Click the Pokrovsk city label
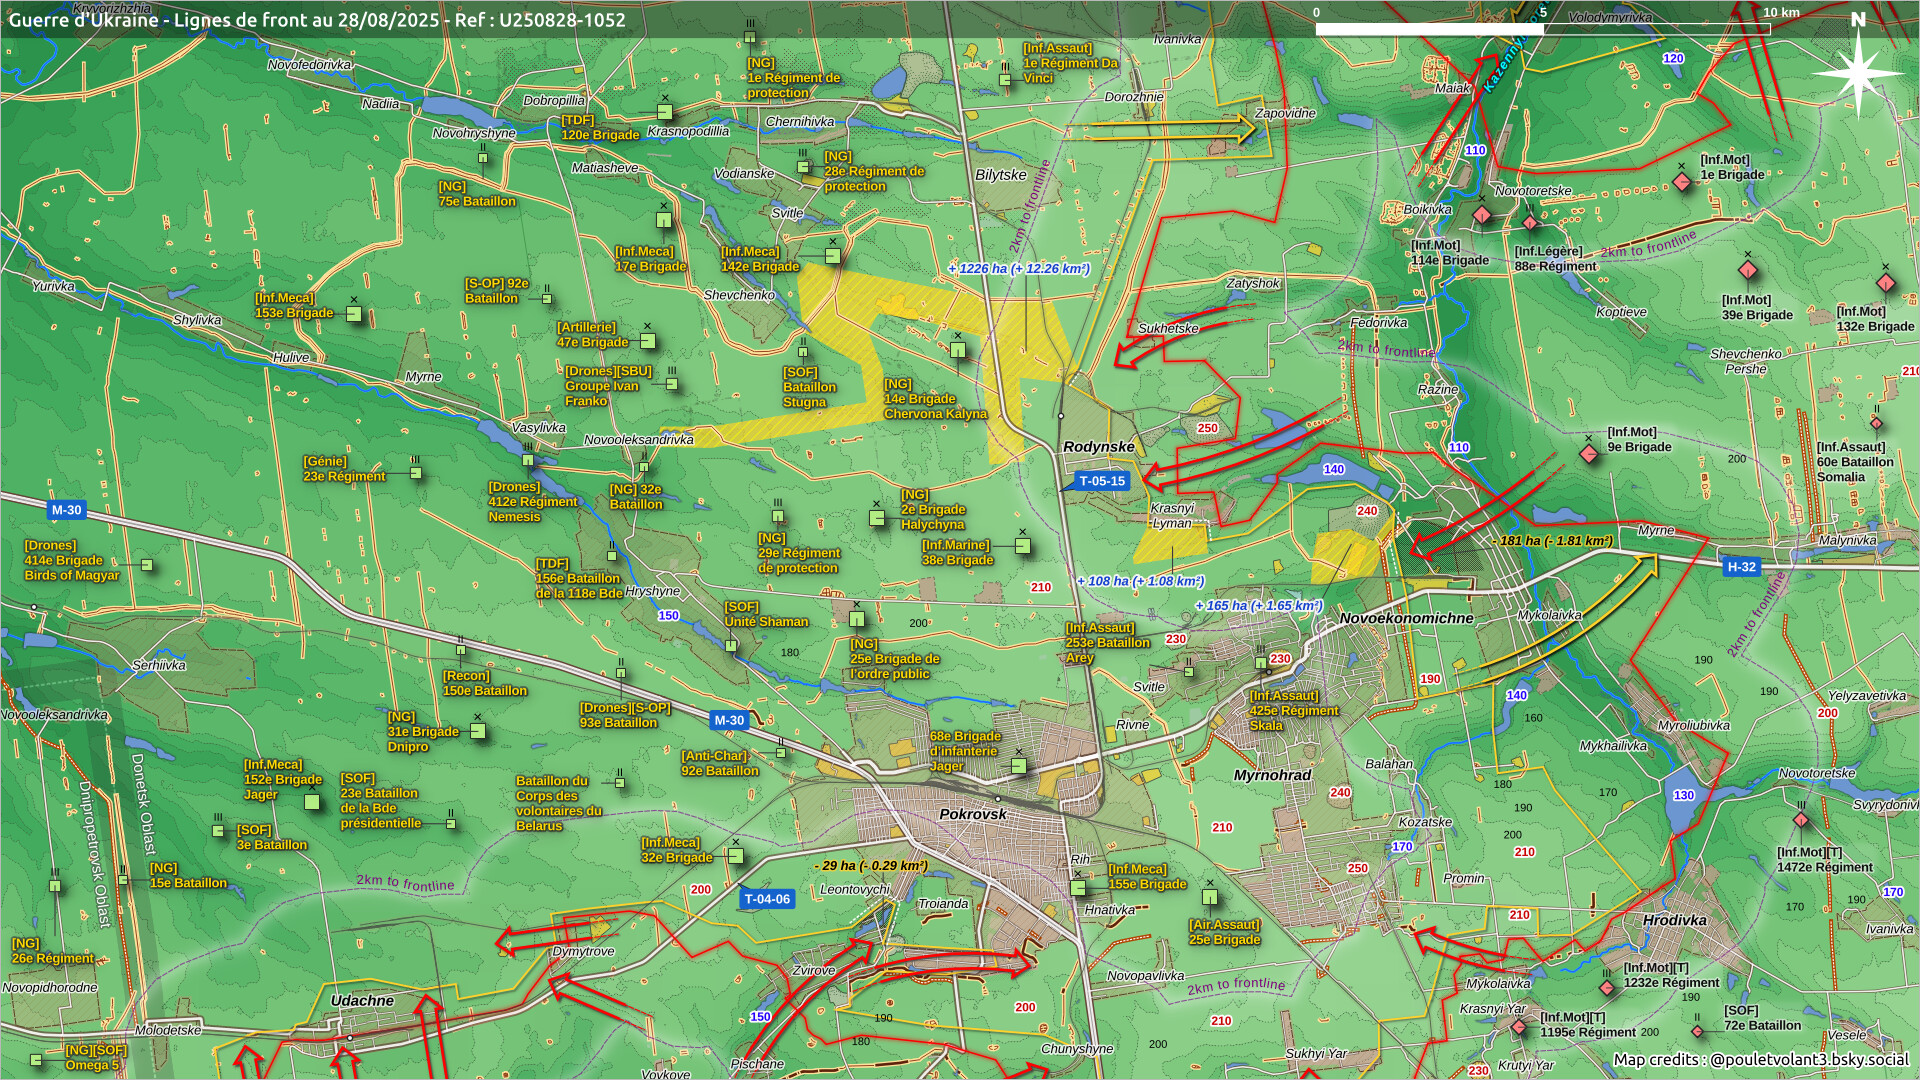1920x1080 pixels. [973, 814]
